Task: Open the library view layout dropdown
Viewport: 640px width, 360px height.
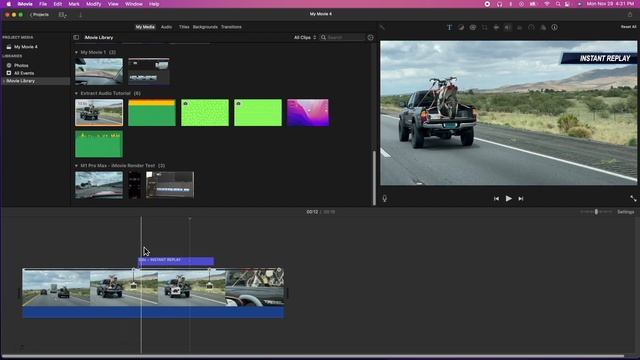Action: click(62, 15)
